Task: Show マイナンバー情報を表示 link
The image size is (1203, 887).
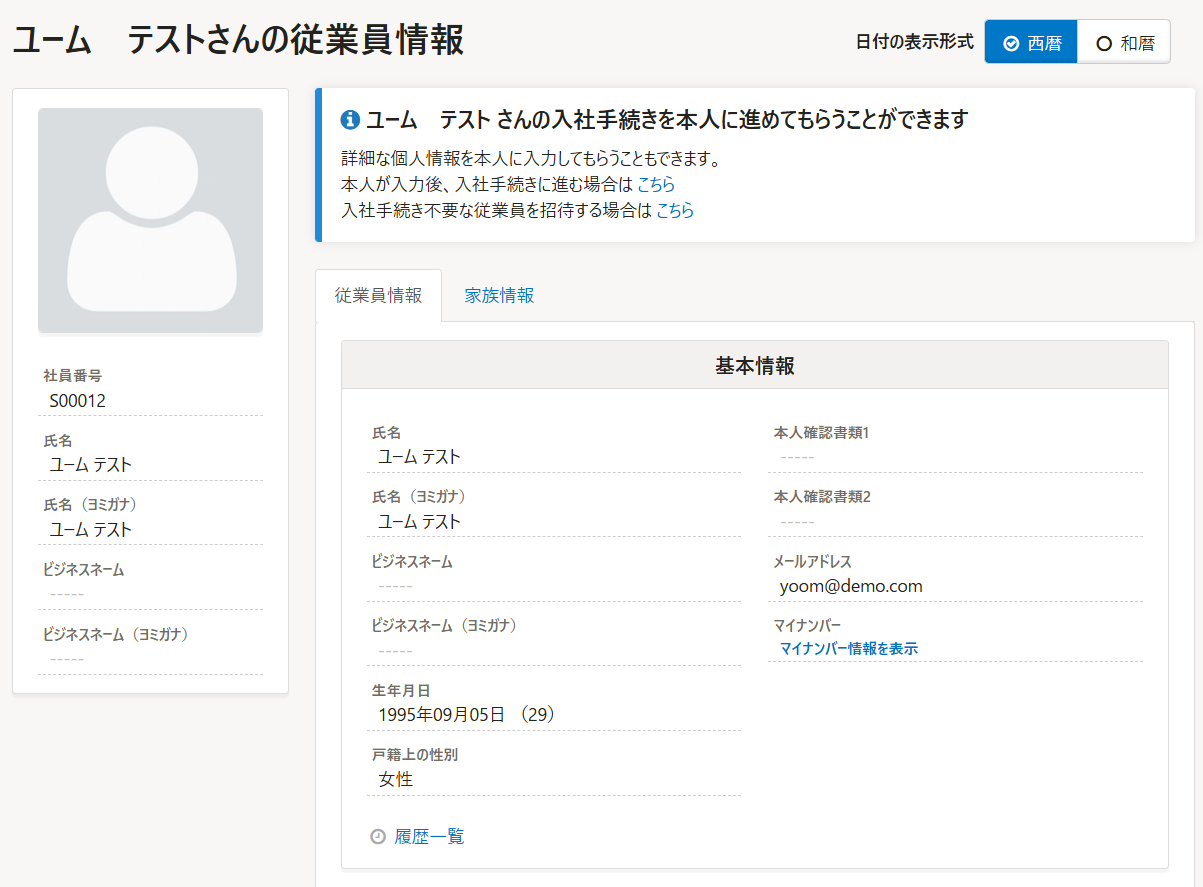Action: [x=848, y=649]
